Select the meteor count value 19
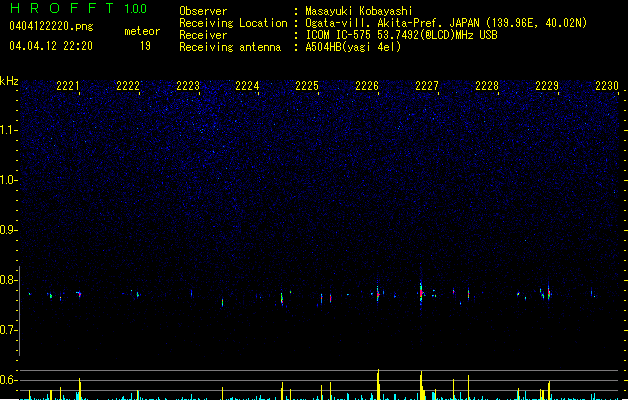This screenshot has width=629, height=400. 145,46
